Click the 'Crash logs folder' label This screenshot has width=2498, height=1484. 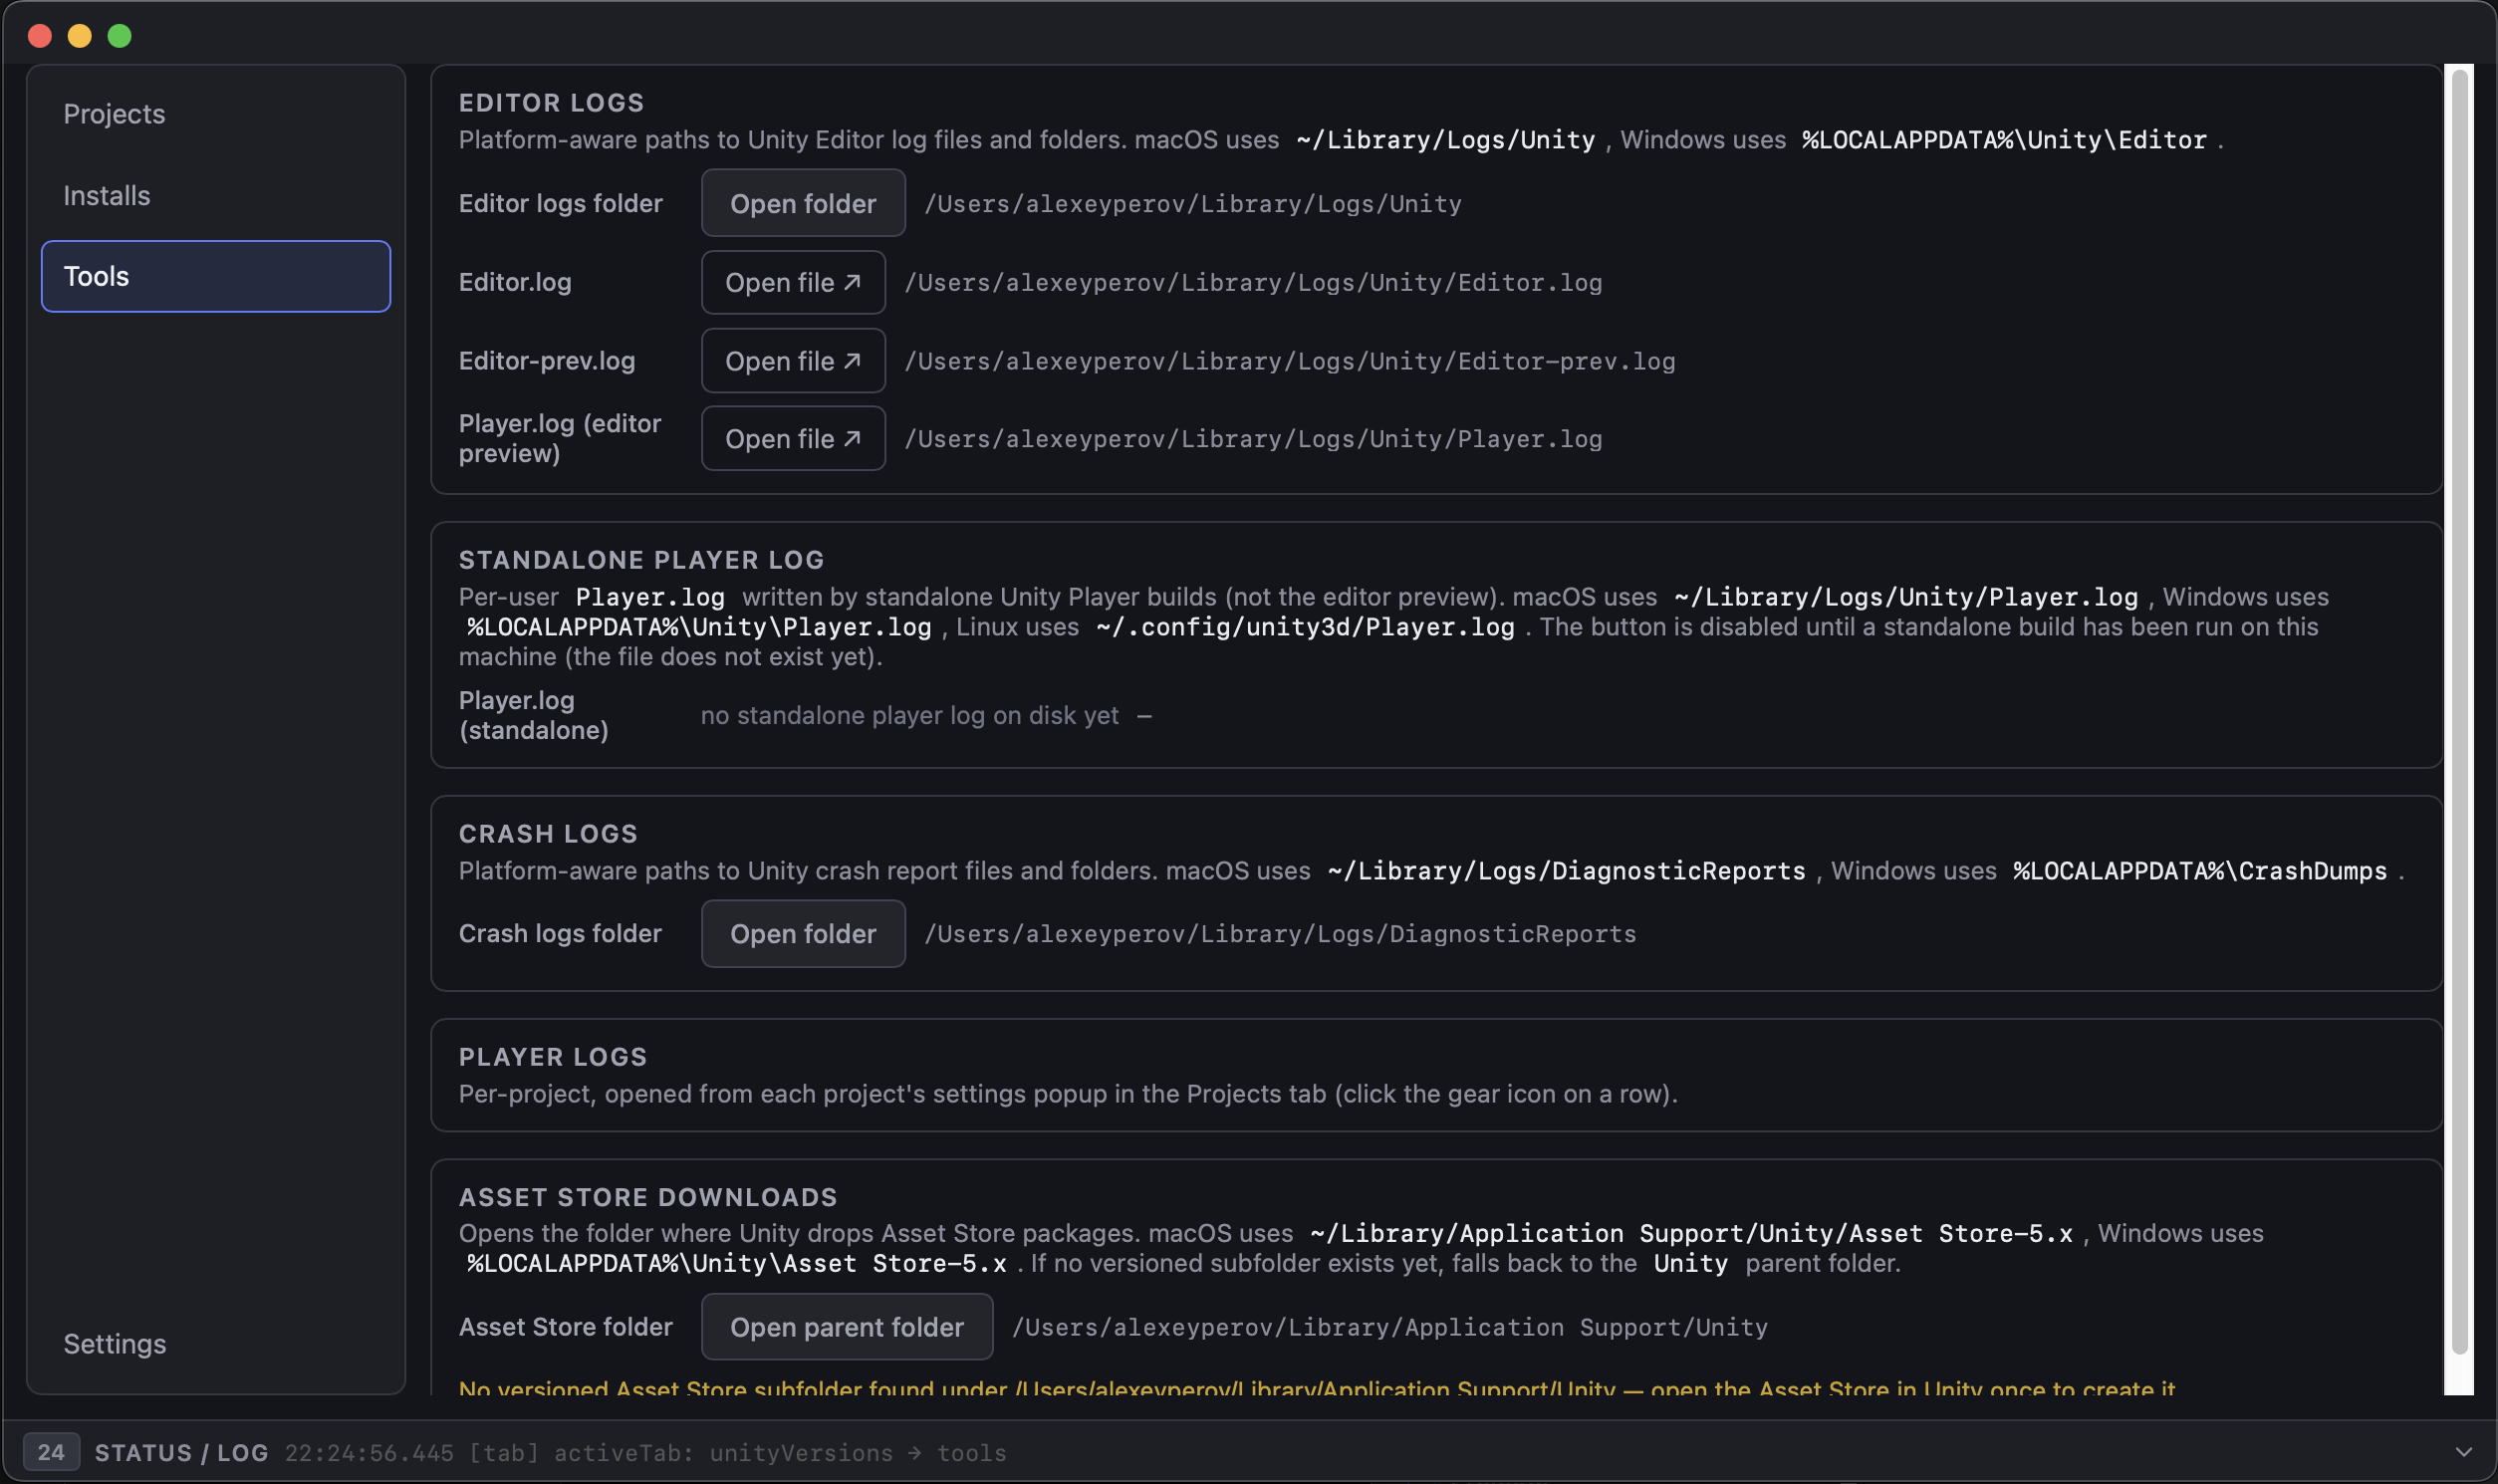click(560, 933)
